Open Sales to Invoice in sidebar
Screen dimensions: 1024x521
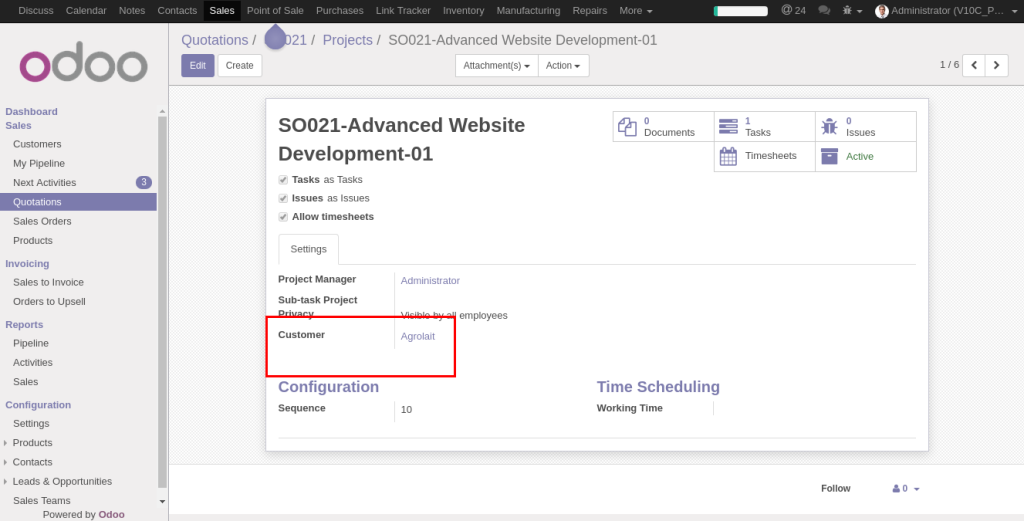pyautogui.click(x=48, y=282)
